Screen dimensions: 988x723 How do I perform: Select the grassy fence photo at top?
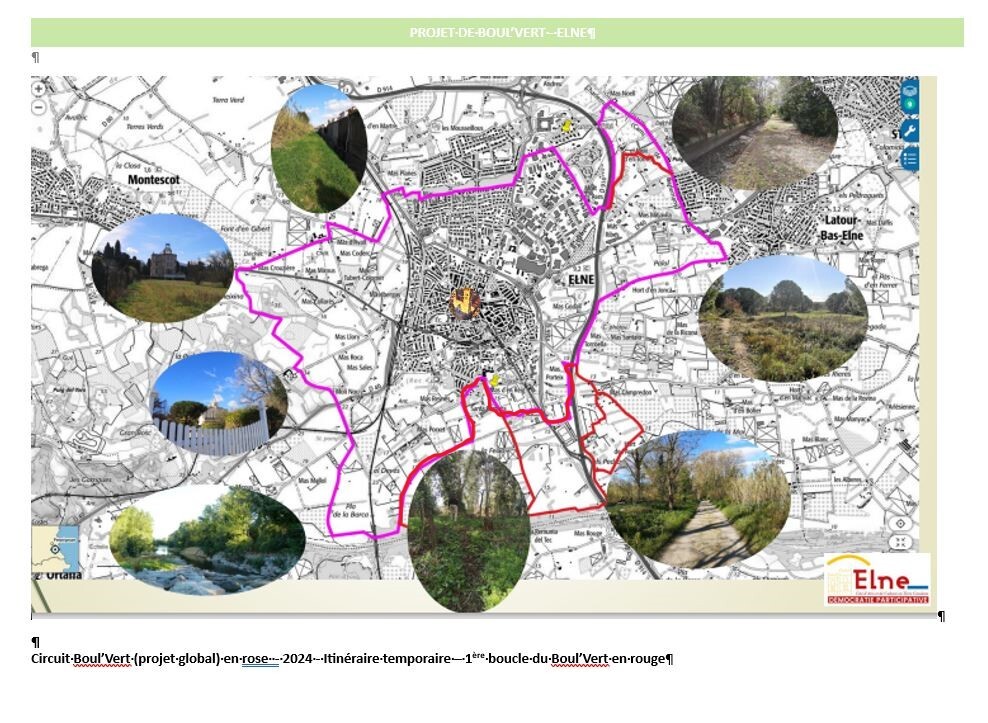click(318, 148)
